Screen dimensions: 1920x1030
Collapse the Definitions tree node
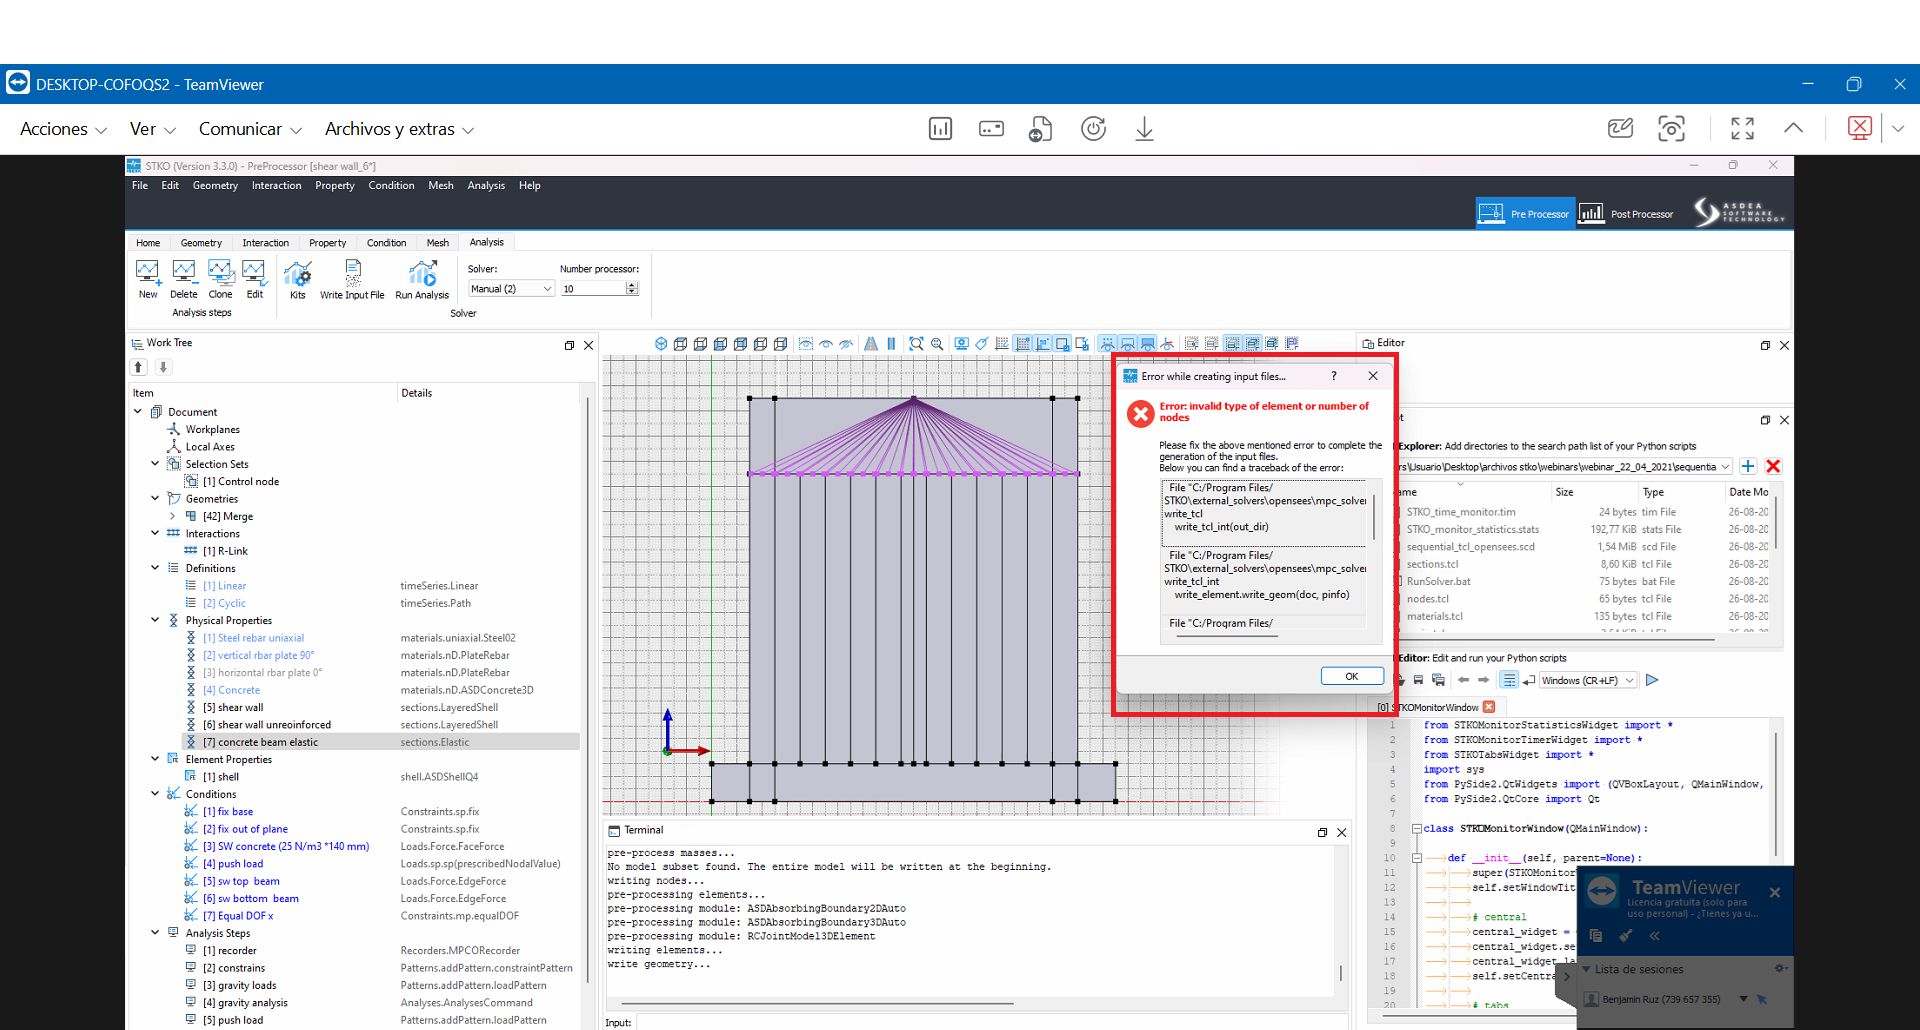coord(155,568)
